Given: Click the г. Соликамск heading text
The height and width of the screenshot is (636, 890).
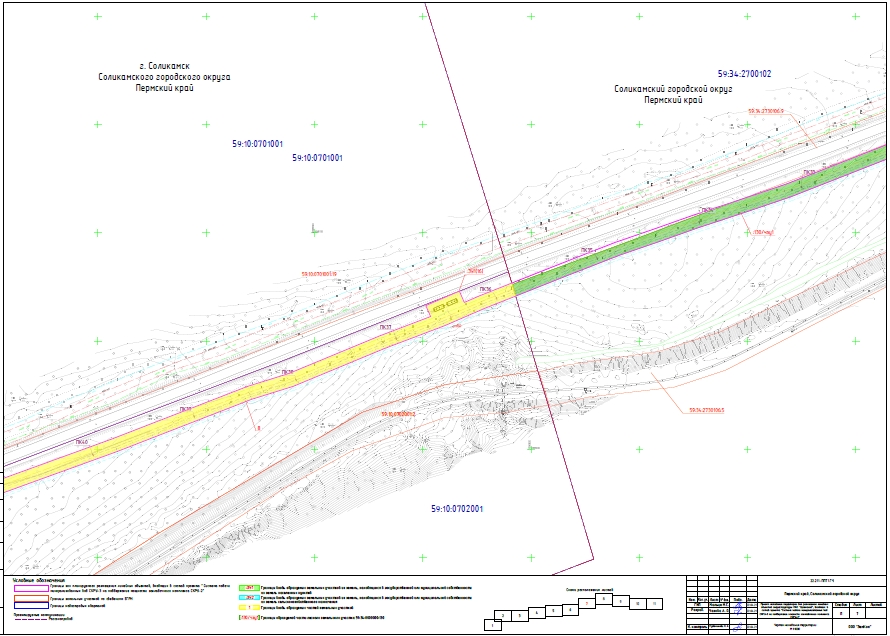Looking at the screenshot, I should tap(165, 66).
